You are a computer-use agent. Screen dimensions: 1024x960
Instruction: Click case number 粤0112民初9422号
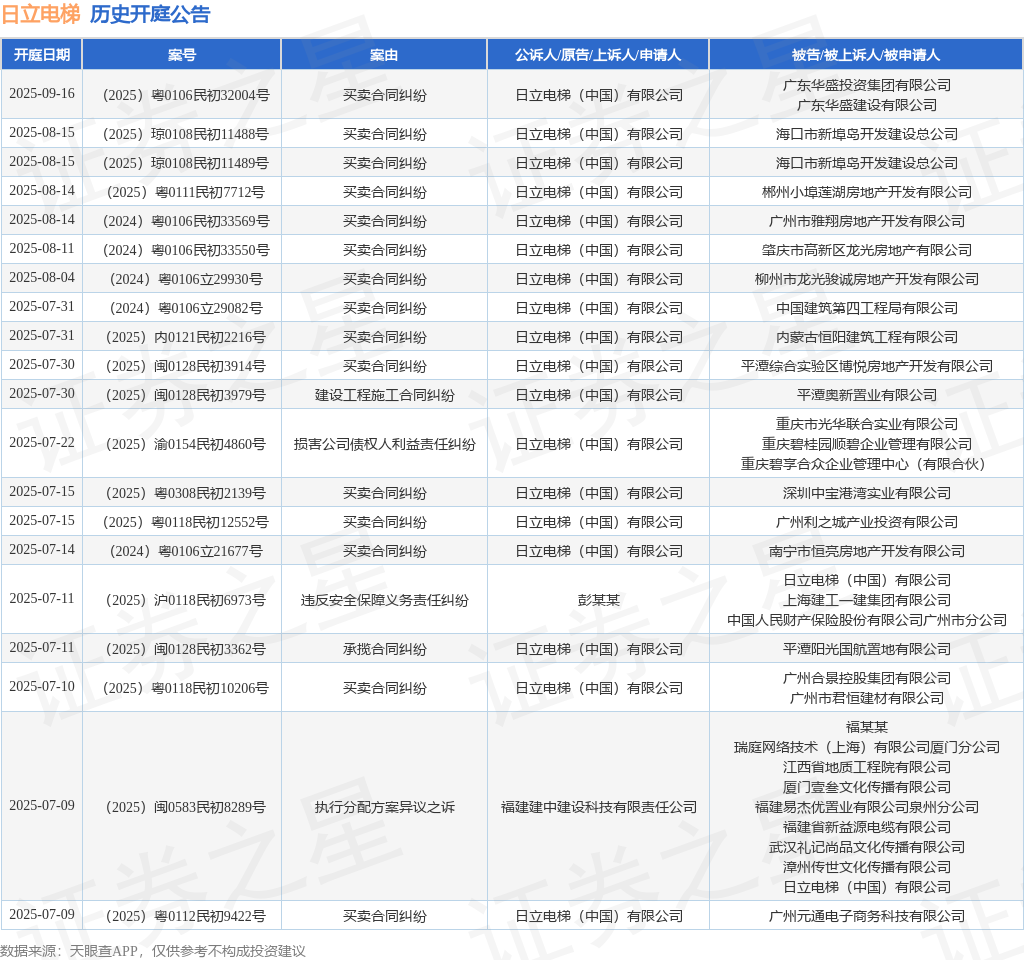[x=186, y=916]
